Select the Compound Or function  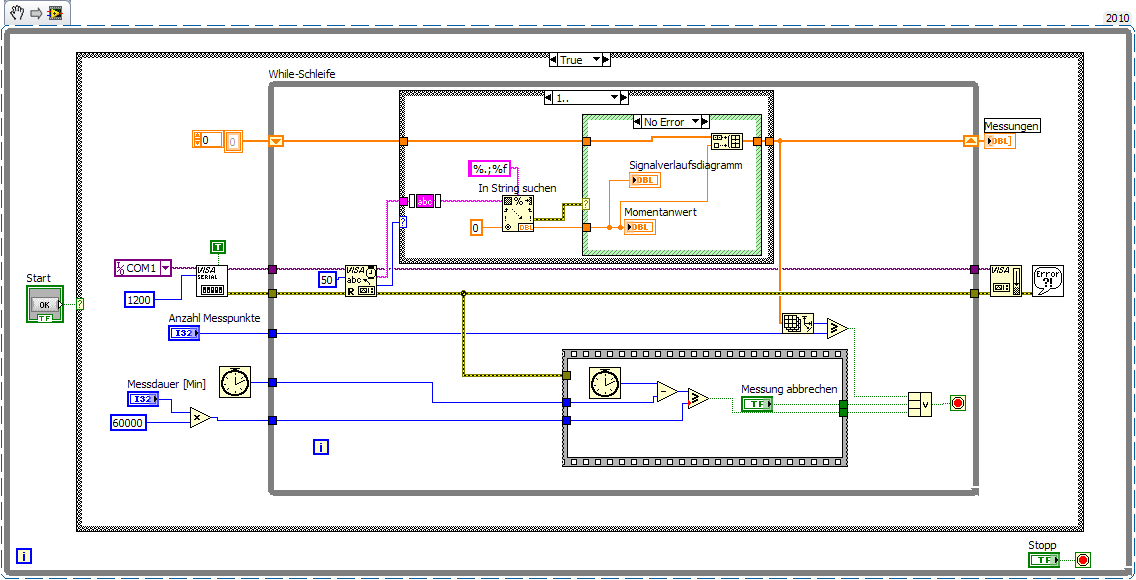click(x=920, y=404)
